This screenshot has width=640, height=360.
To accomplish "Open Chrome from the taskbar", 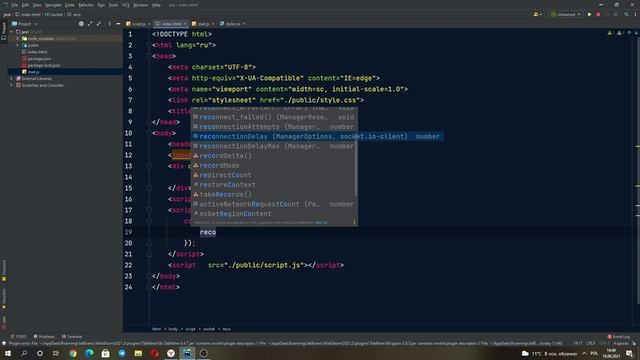I will (x=73, y=353).
